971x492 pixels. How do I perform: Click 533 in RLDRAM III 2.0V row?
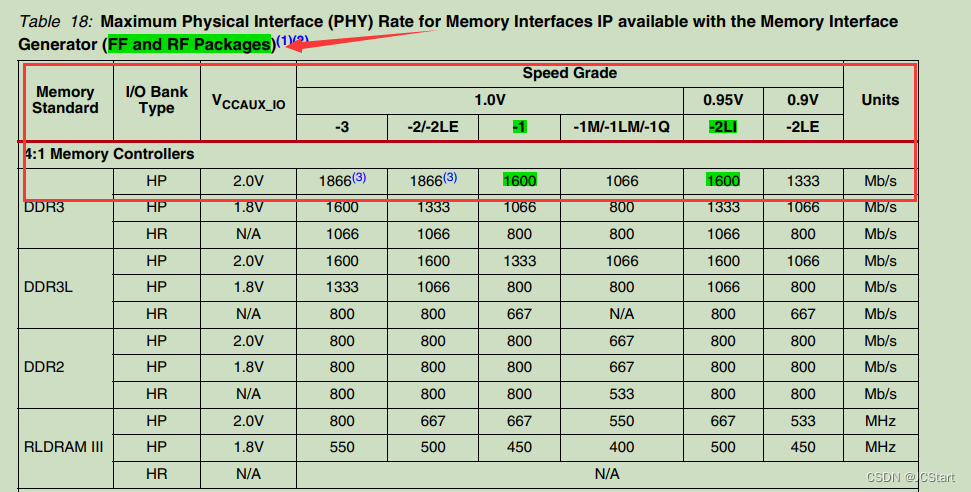[803, 420]
